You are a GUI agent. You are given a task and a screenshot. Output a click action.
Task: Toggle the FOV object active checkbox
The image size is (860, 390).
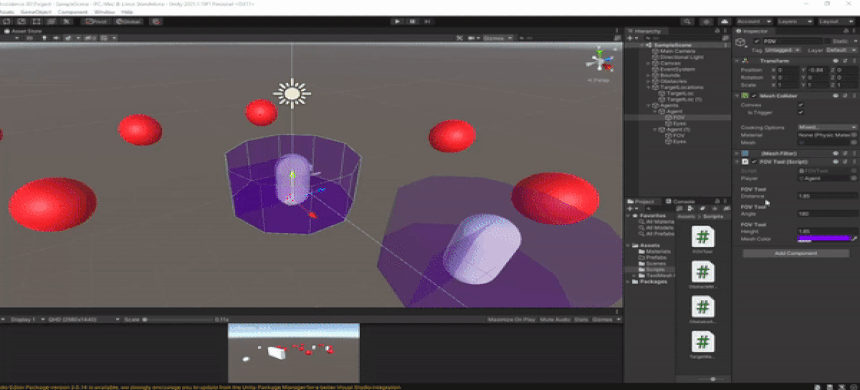[757, 41]
